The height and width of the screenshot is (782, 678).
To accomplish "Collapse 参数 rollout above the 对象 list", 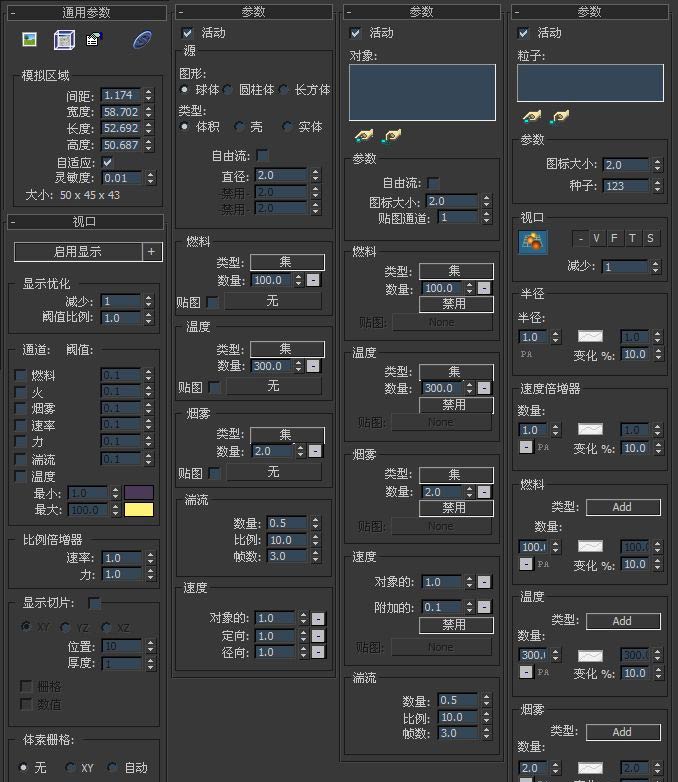I will click(x=422, y=12).
